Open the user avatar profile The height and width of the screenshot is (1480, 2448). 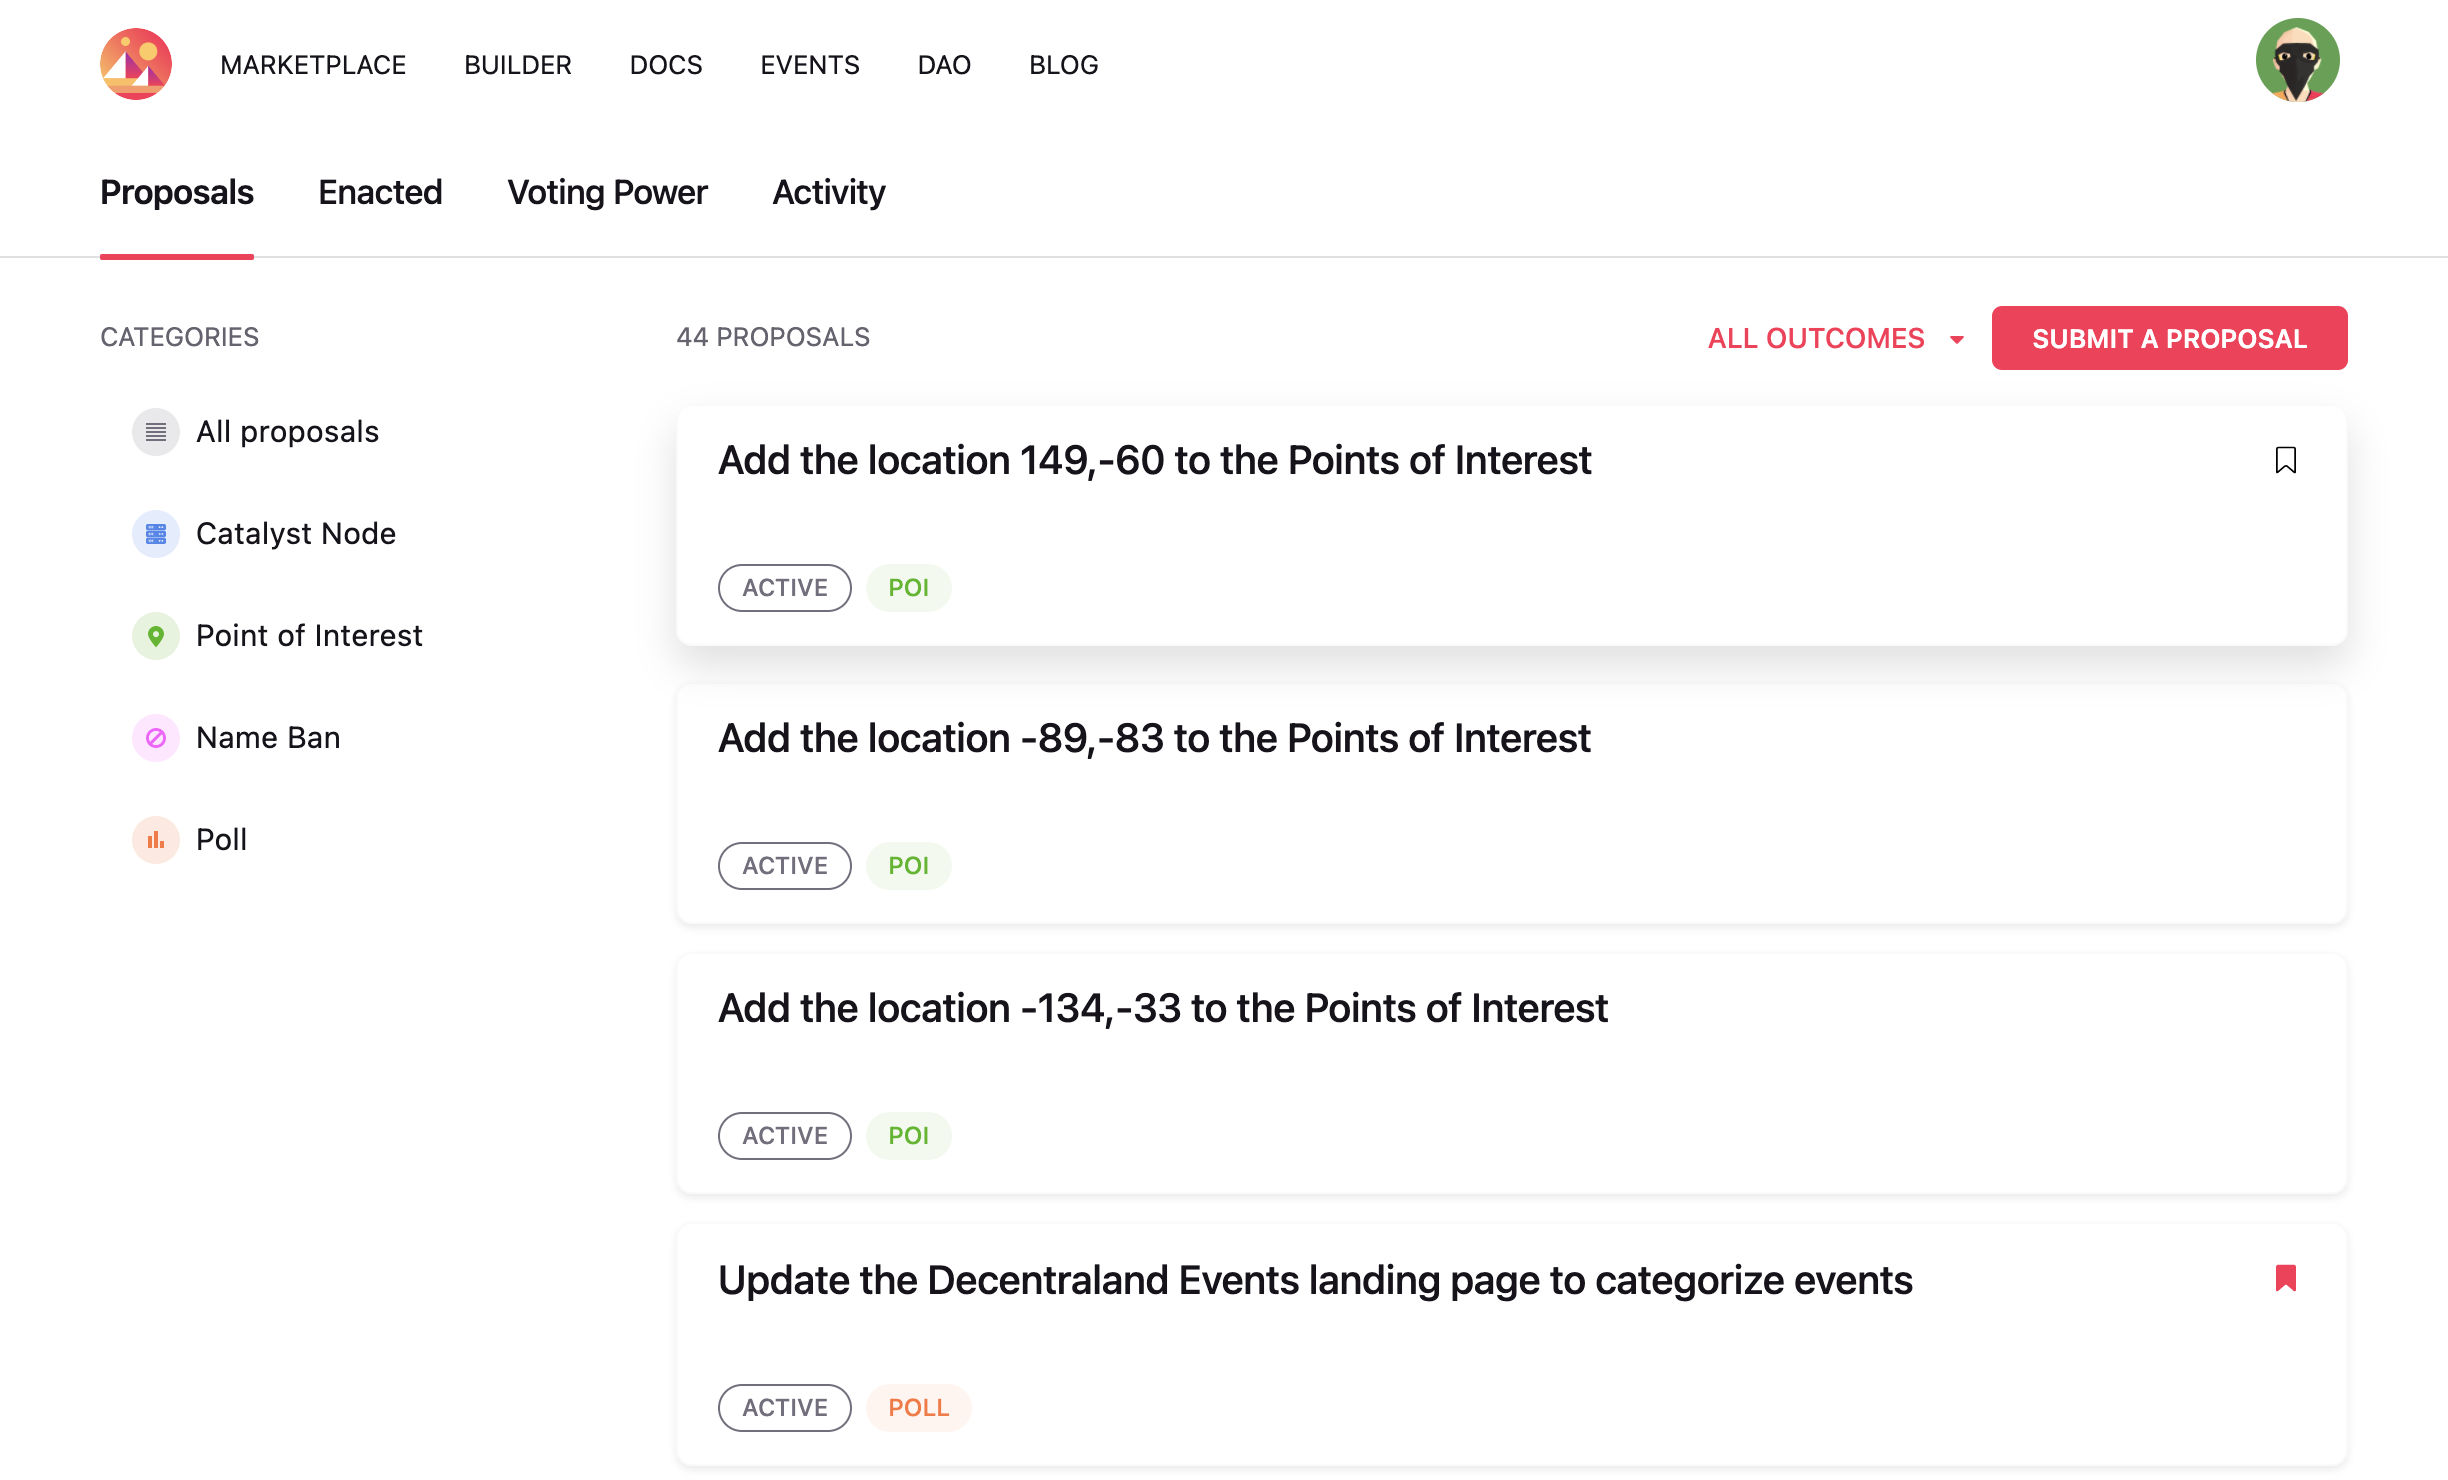tap(2297, 61)
